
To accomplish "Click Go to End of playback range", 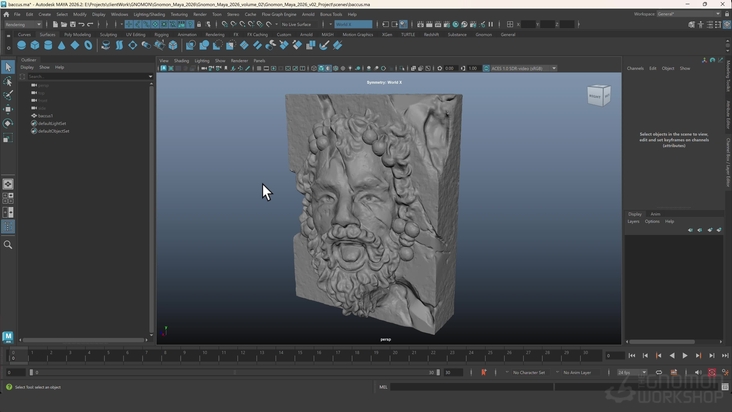I will pyautogui.click(x=725, y=356).
